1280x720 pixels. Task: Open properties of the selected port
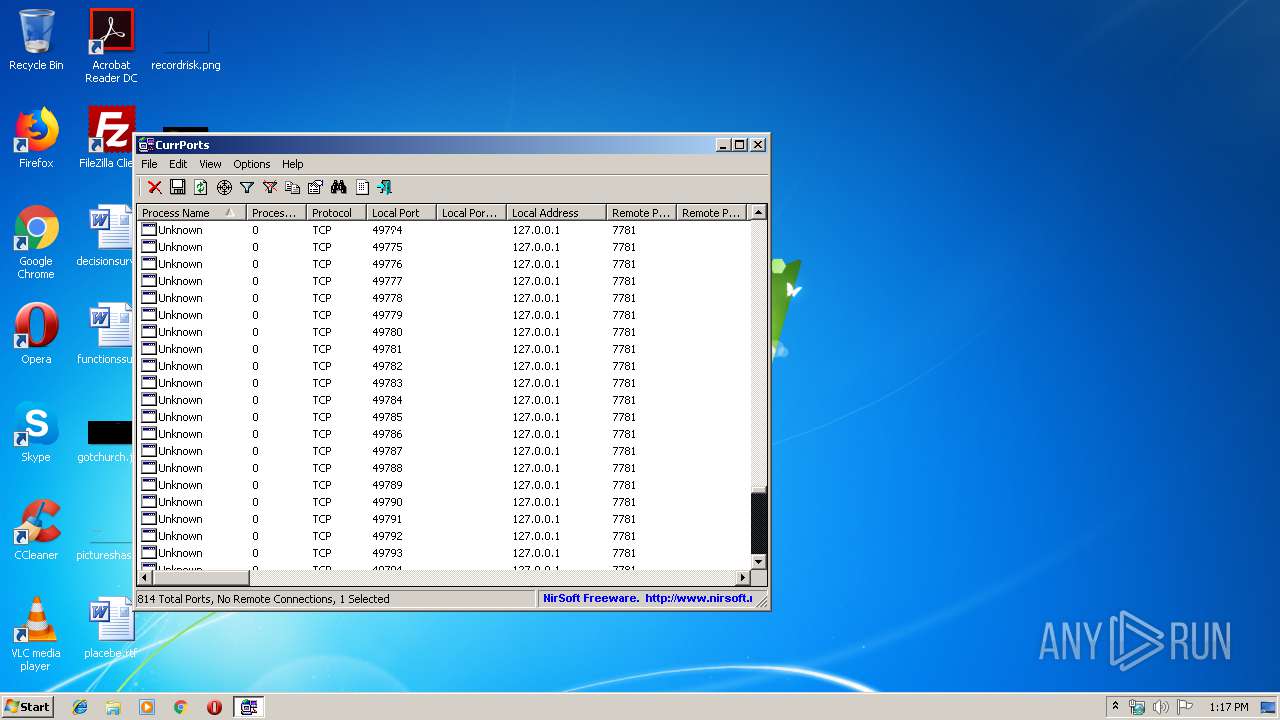(x=316, y=187)
